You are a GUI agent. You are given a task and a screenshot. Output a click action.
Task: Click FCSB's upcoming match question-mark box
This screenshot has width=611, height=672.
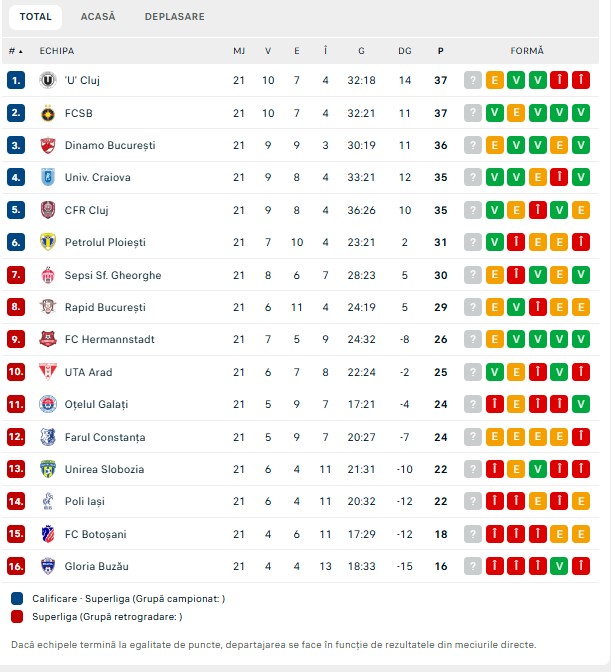click(473, 113)
